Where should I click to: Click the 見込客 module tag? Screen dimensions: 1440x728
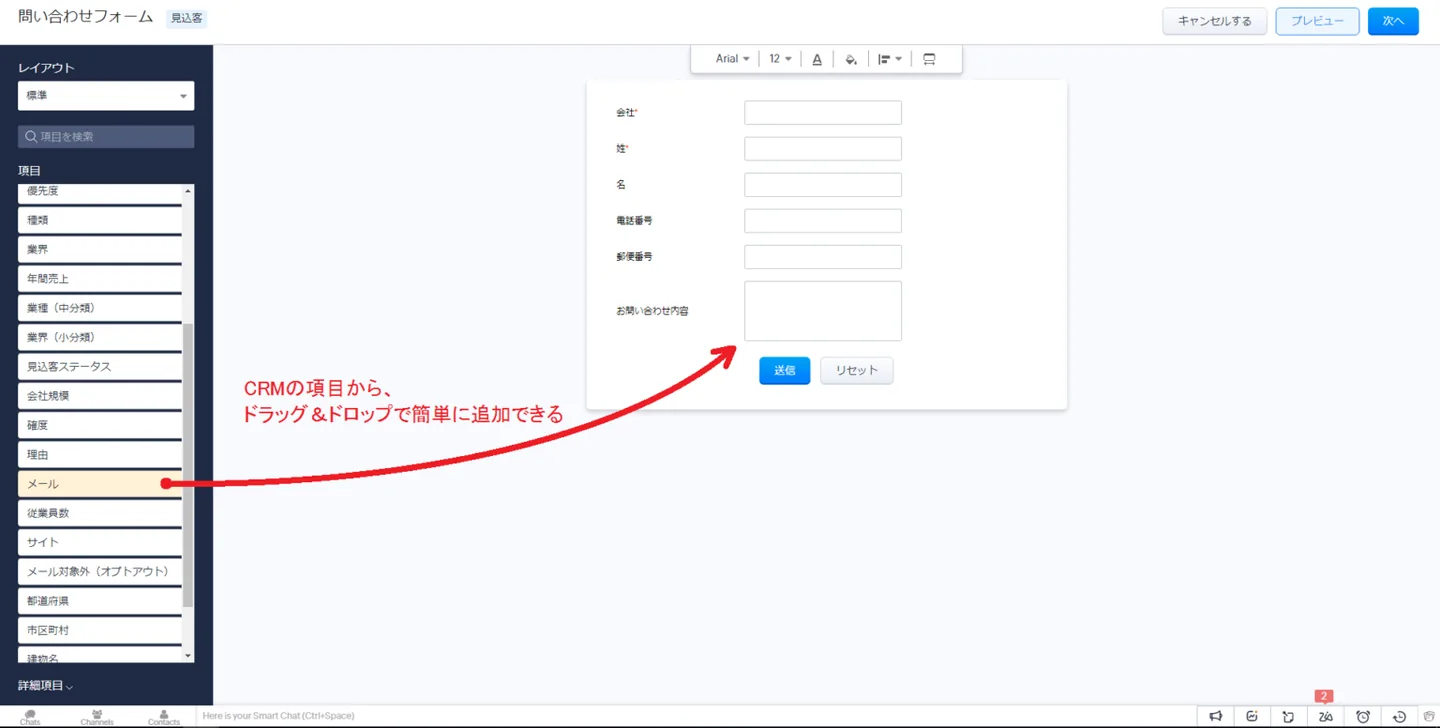186,18
